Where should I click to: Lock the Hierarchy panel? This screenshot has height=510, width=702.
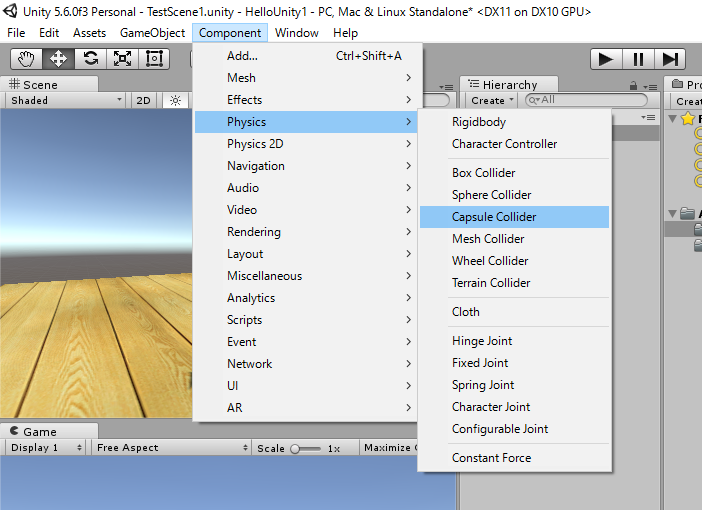[633, 86]
